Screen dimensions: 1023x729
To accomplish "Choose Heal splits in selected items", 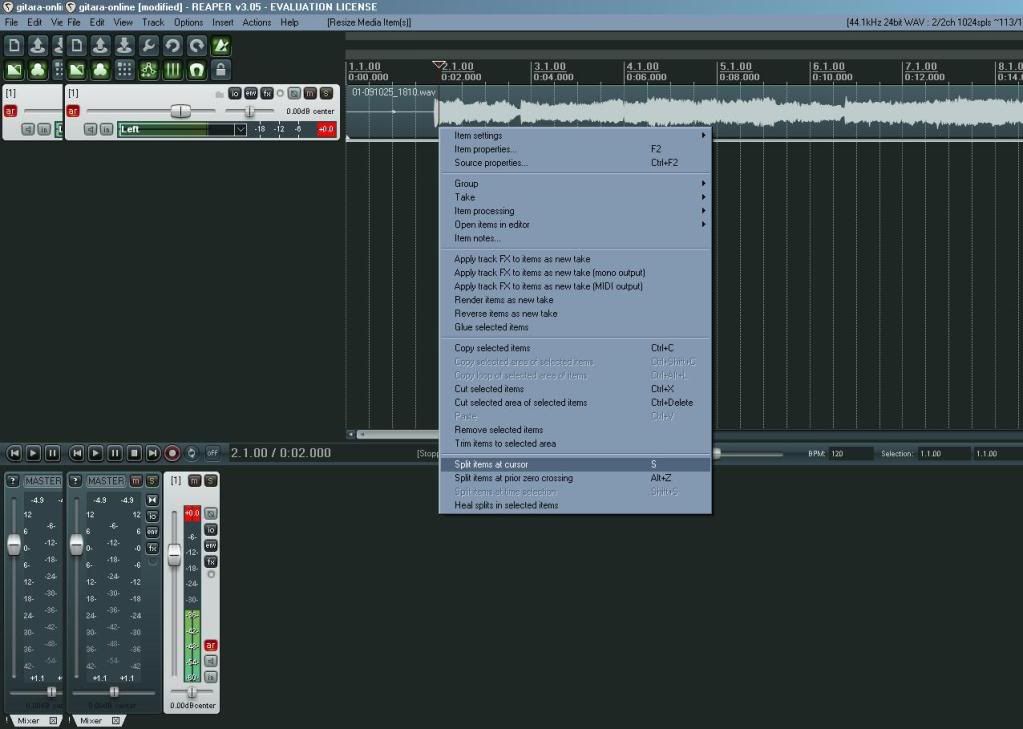I will coord(575,505).
